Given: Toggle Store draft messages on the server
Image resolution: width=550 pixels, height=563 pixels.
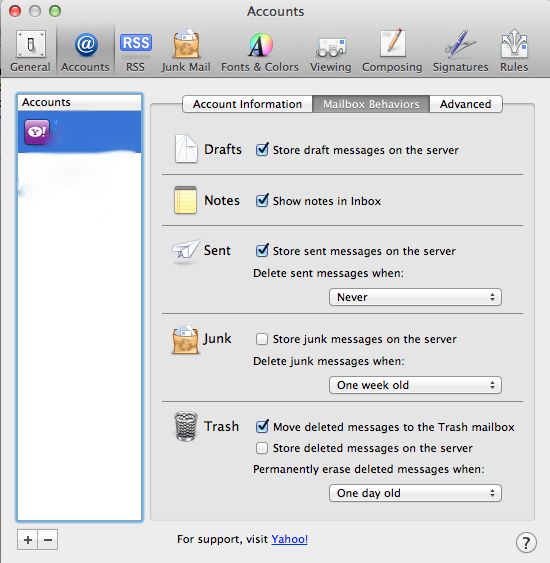Looking at the screenshot, I should (262, 149).
